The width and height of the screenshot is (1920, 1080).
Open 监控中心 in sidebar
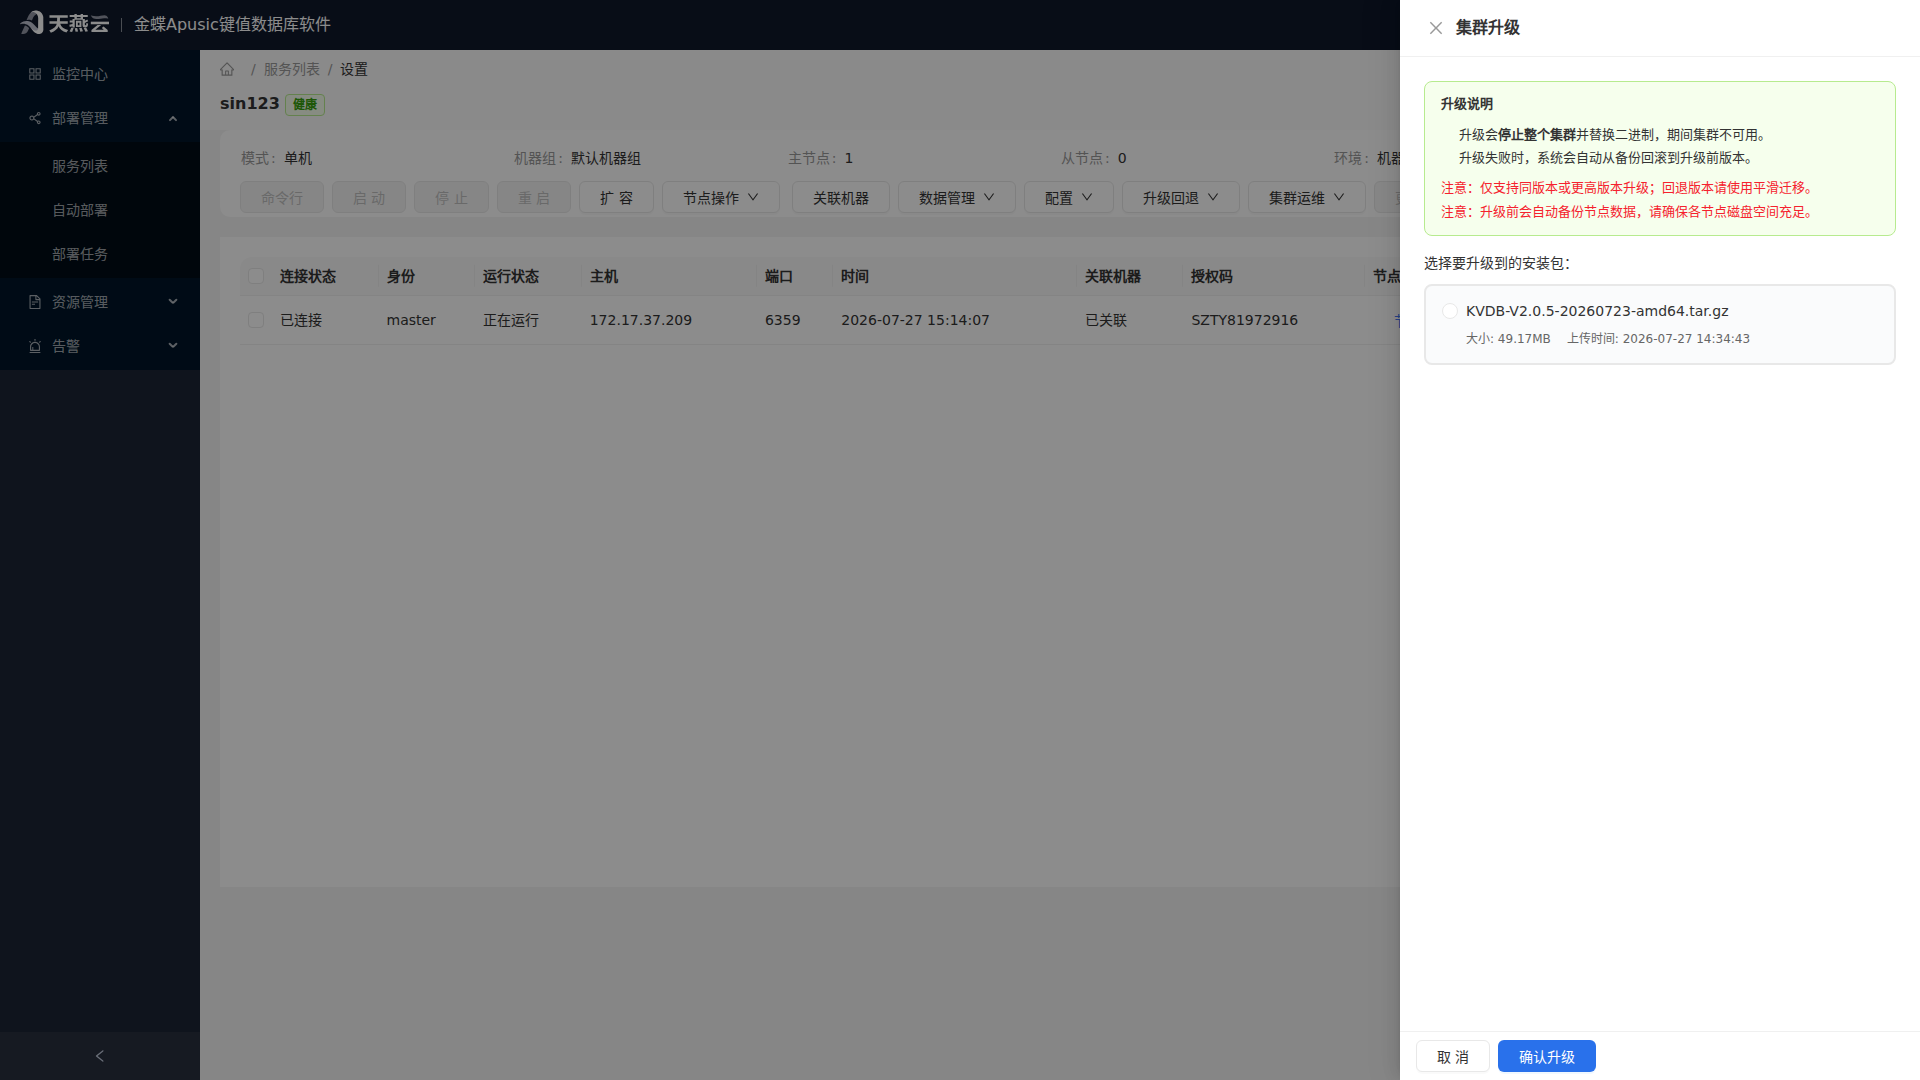coord(100,74)
